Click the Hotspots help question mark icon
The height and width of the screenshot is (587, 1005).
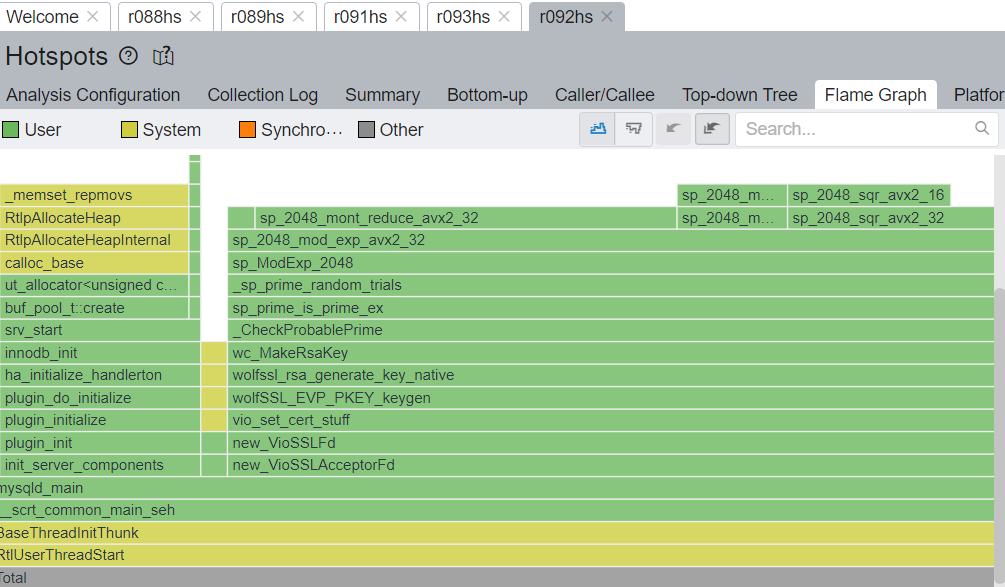click(x=128, y=56)
